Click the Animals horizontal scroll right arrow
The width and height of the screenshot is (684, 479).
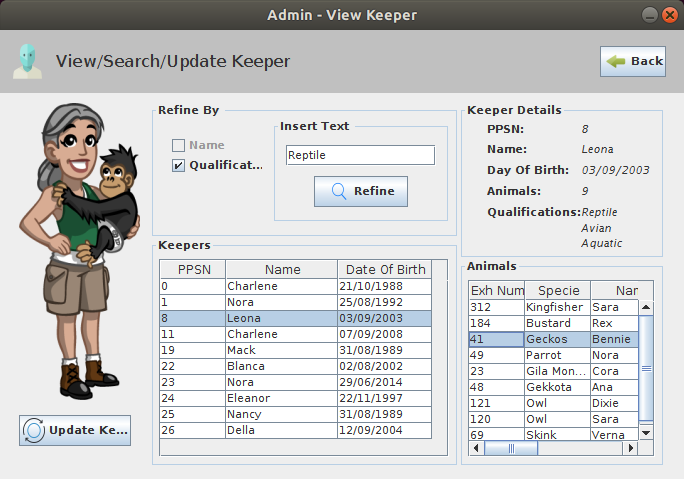[x=631, y=449]
